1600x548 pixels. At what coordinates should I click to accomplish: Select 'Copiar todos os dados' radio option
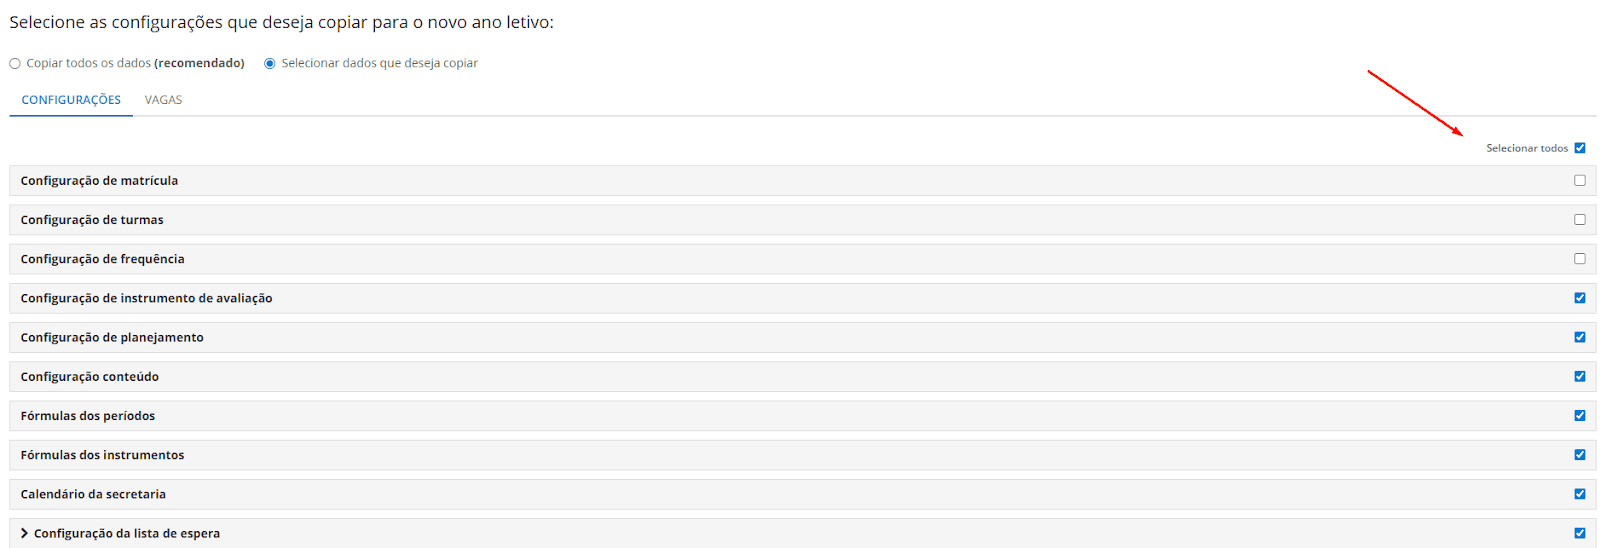coord(15,64)
